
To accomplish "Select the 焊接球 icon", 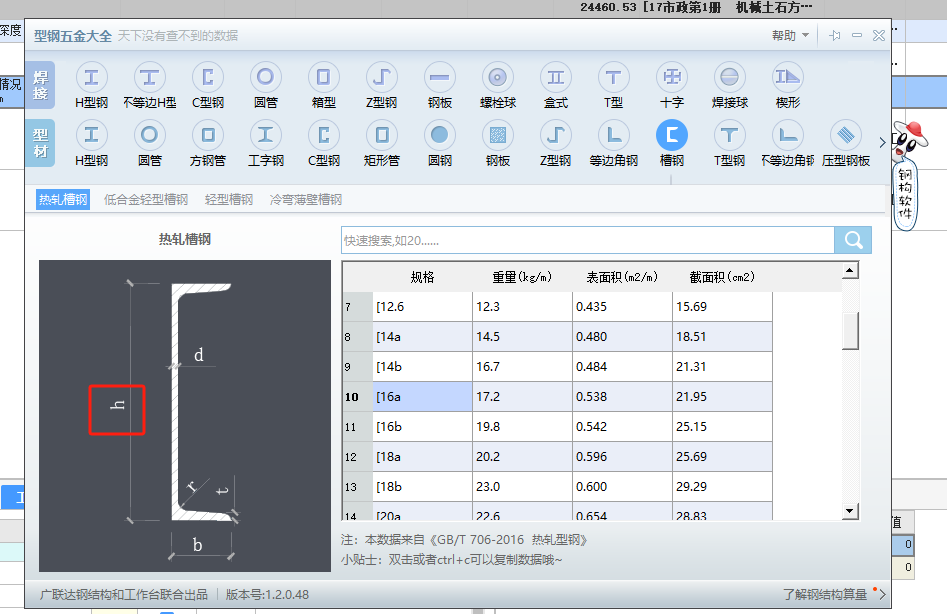I will tap(730, 77).
